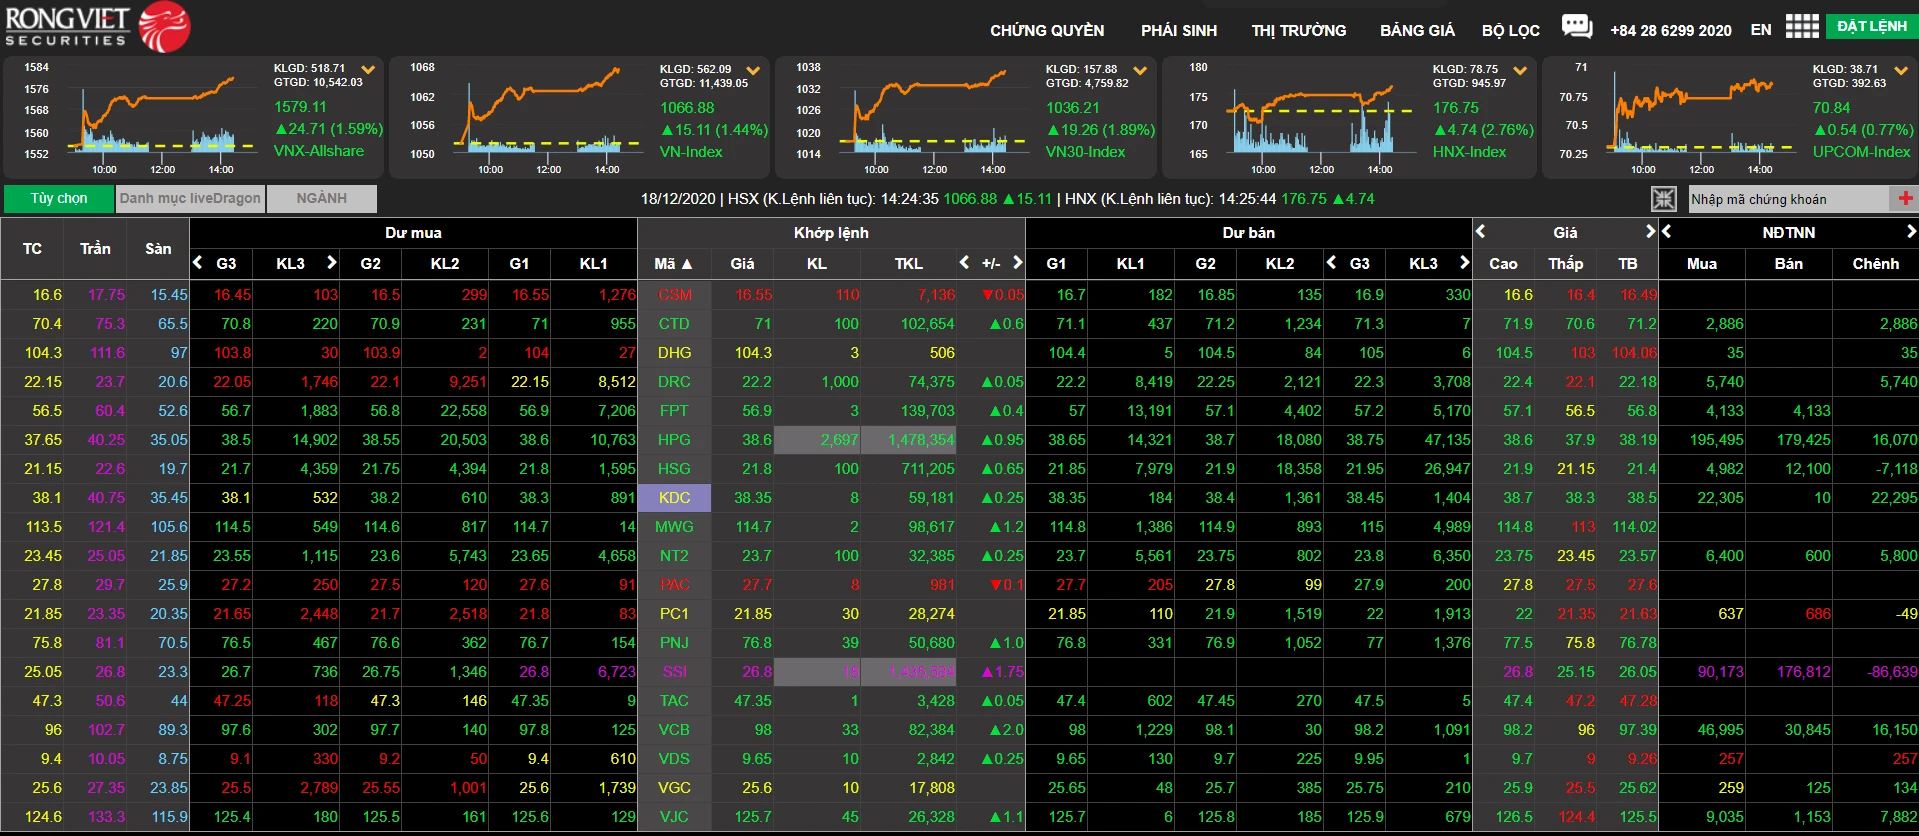Click right arrow of Giá column group

[1650, 231]
